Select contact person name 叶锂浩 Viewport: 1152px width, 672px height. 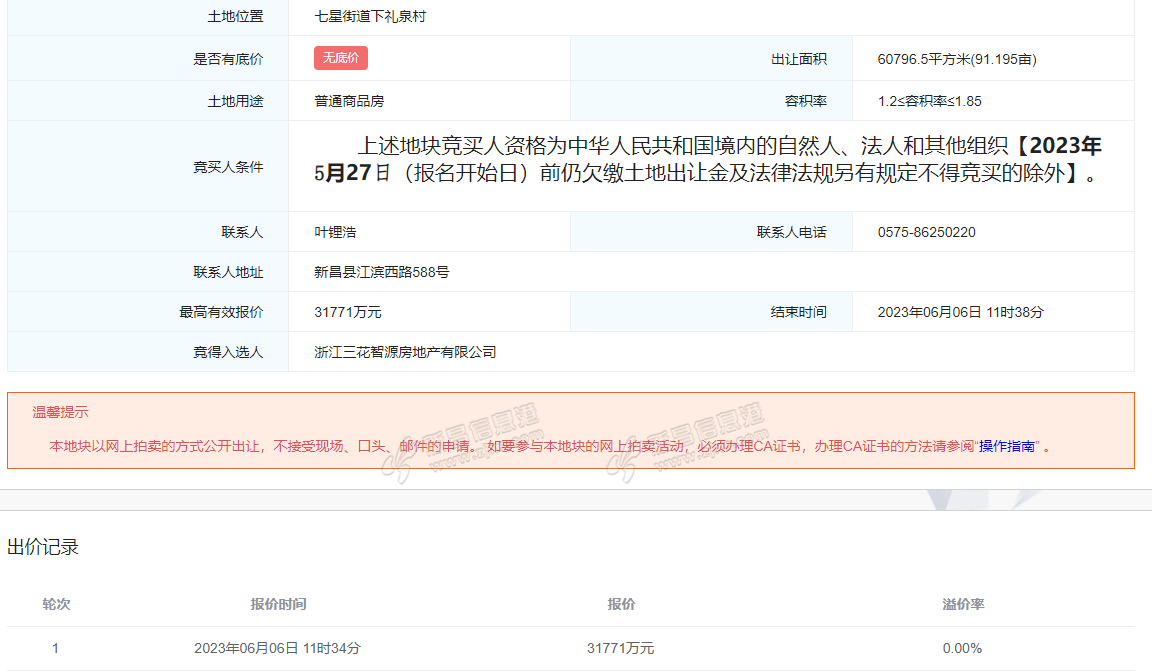coord(335,232)
